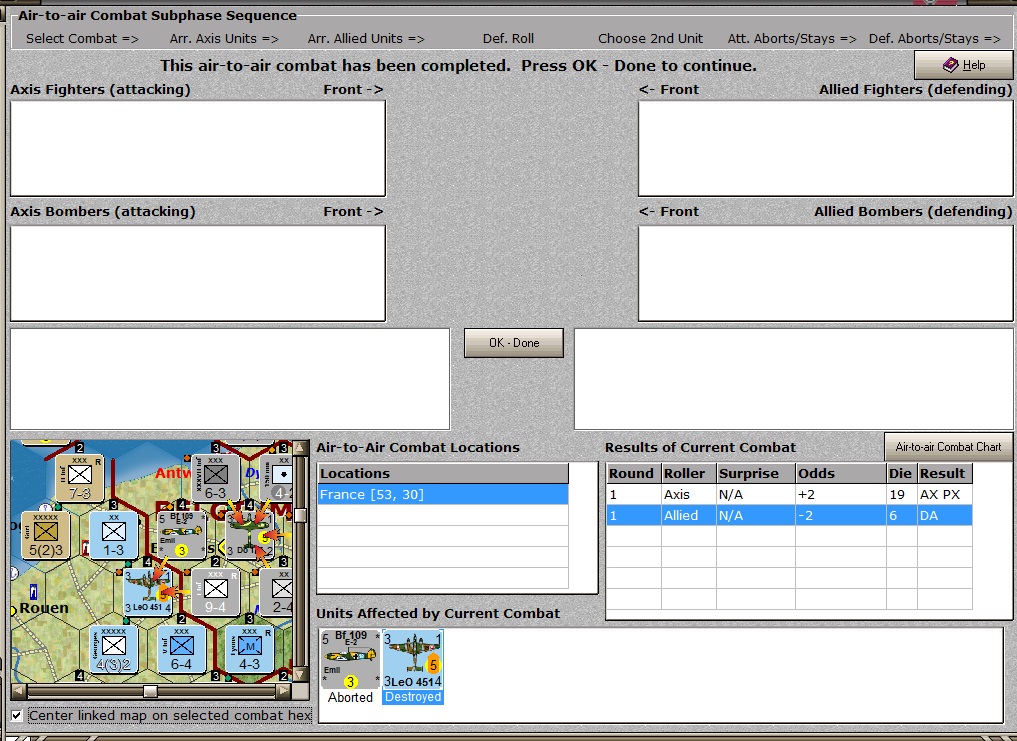Select the destroyed LeO 451 counter in Units Affected
The height and width of the screenshot is (741, 1017).
click(413, 659)
